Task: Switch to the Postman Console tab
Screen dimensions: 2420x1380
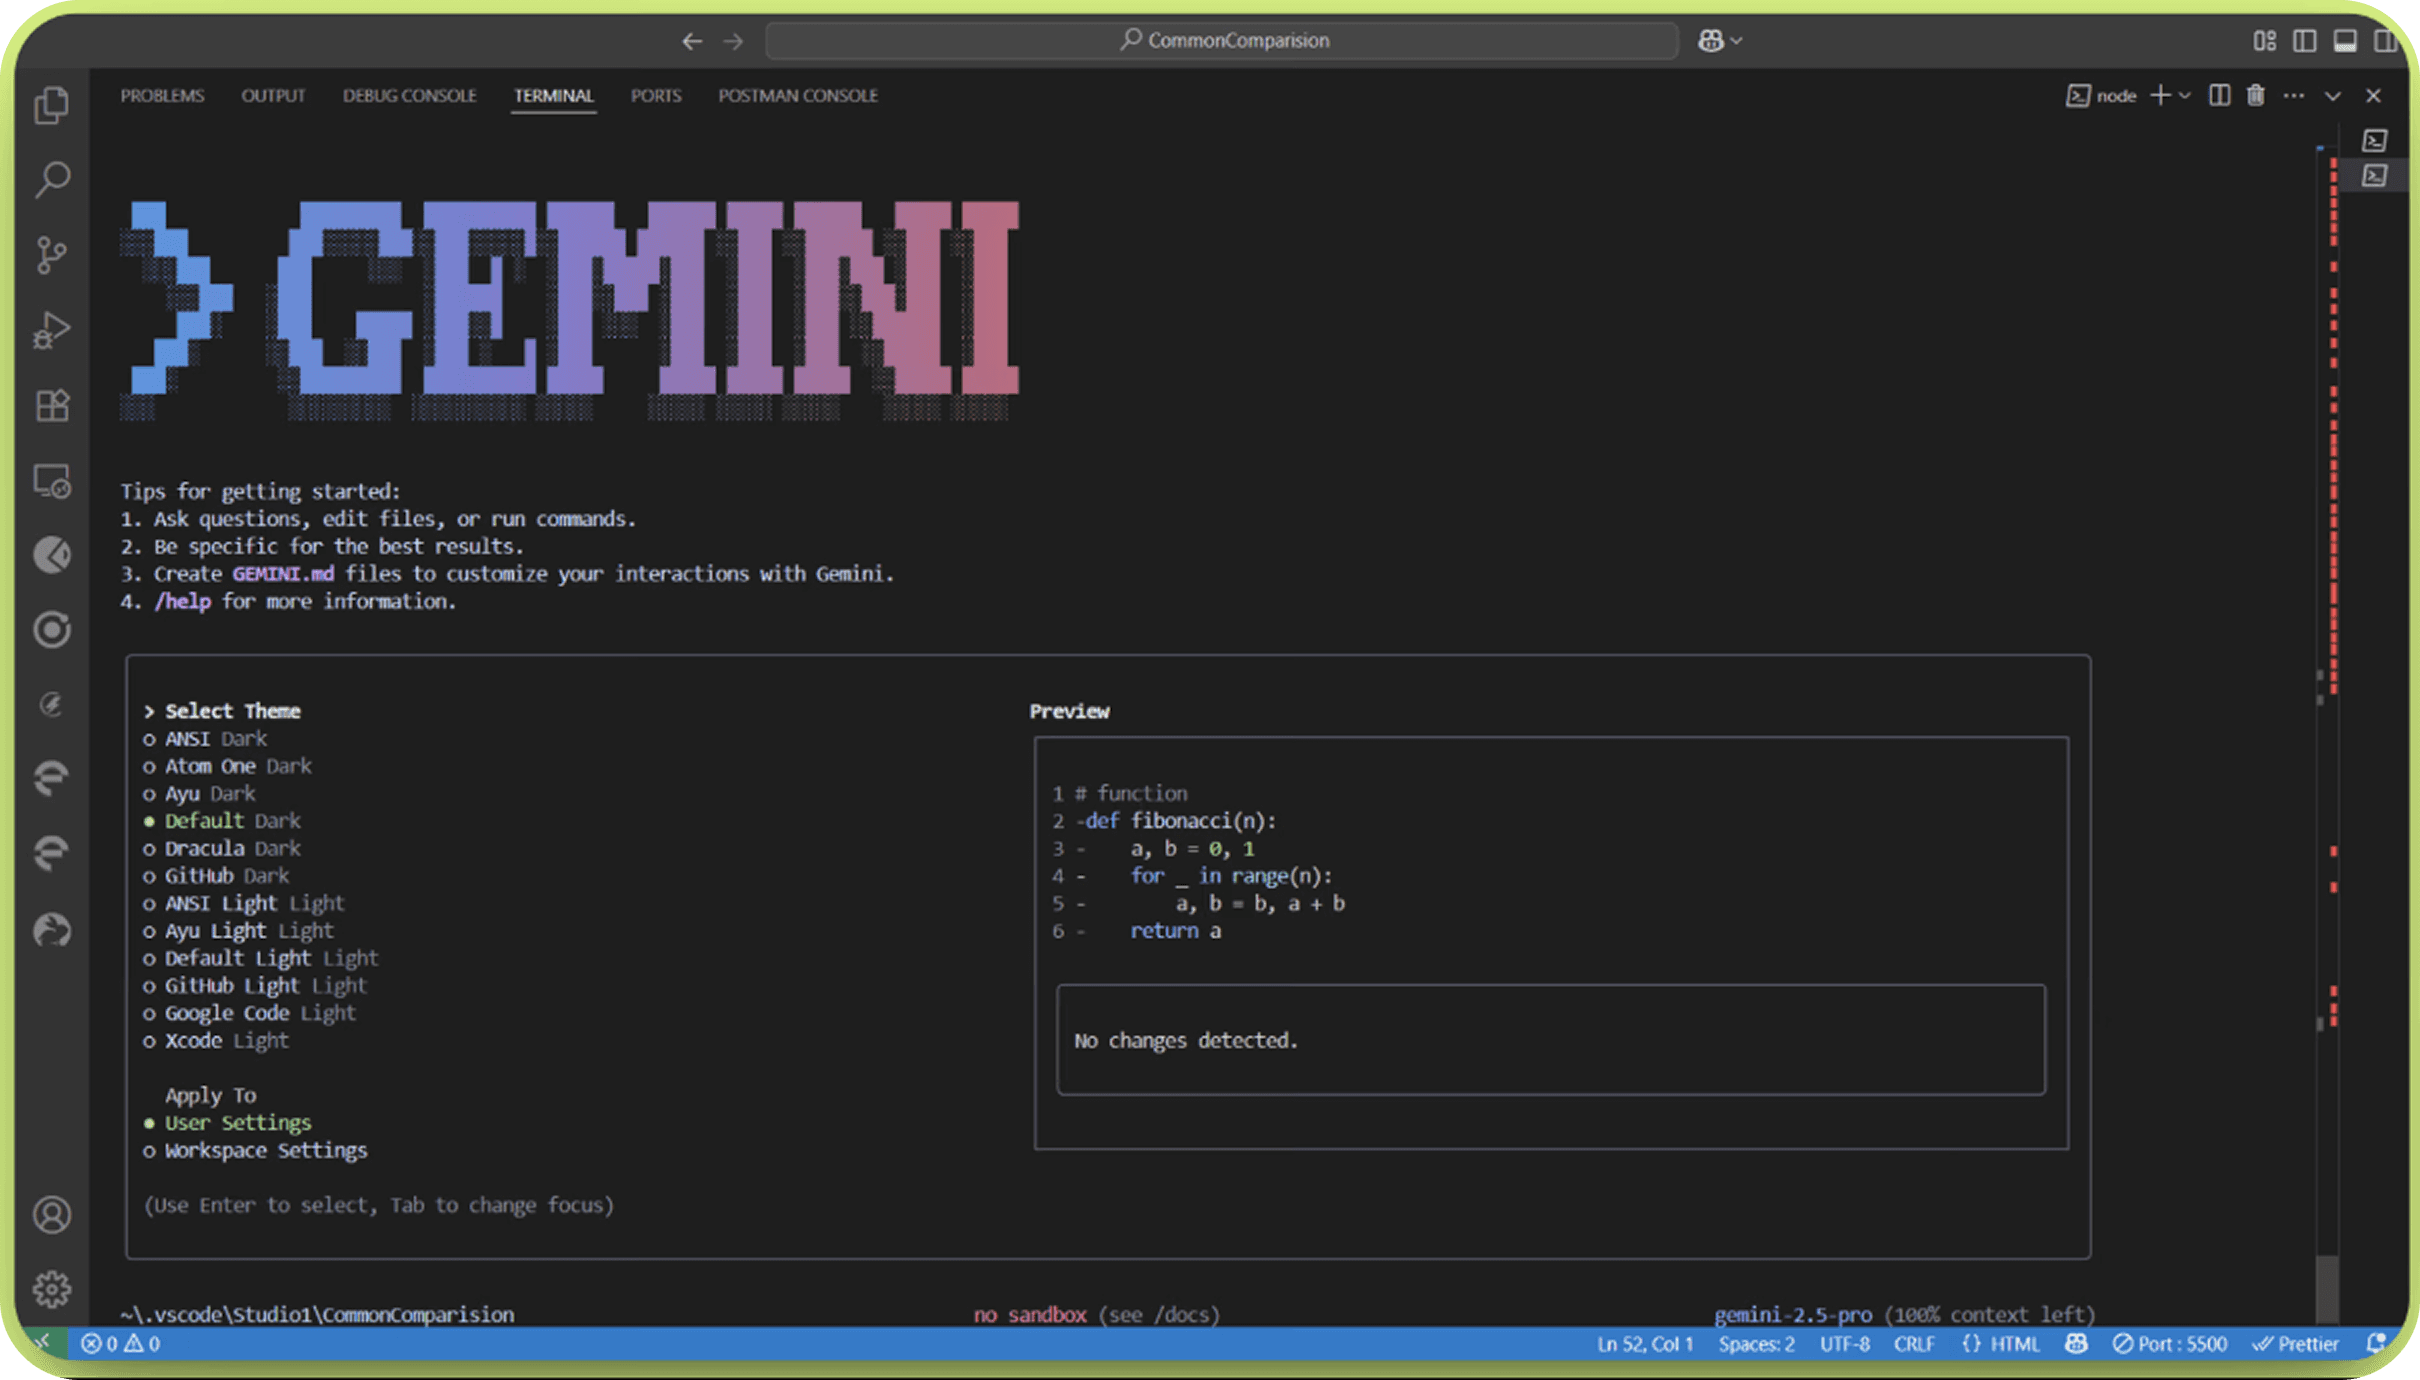Action: [x=797, y=96]
